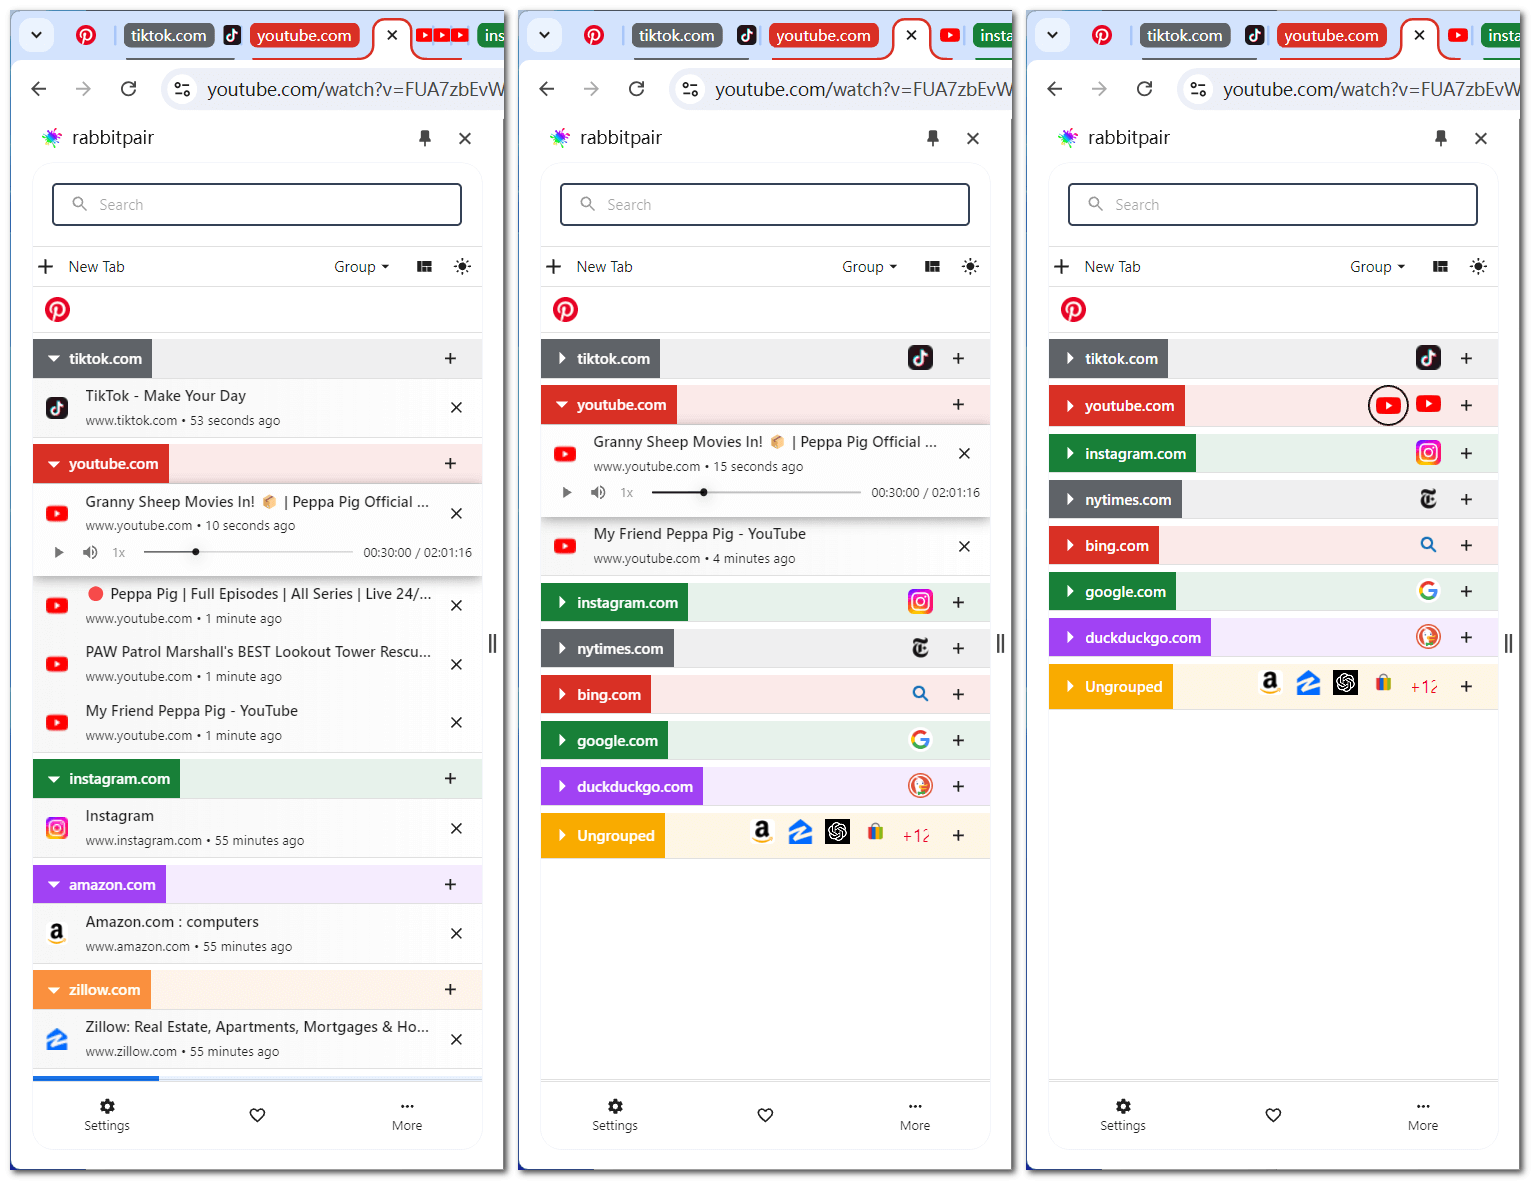
Task: Click the Search field in the middle panel
Action: [765, 204]
